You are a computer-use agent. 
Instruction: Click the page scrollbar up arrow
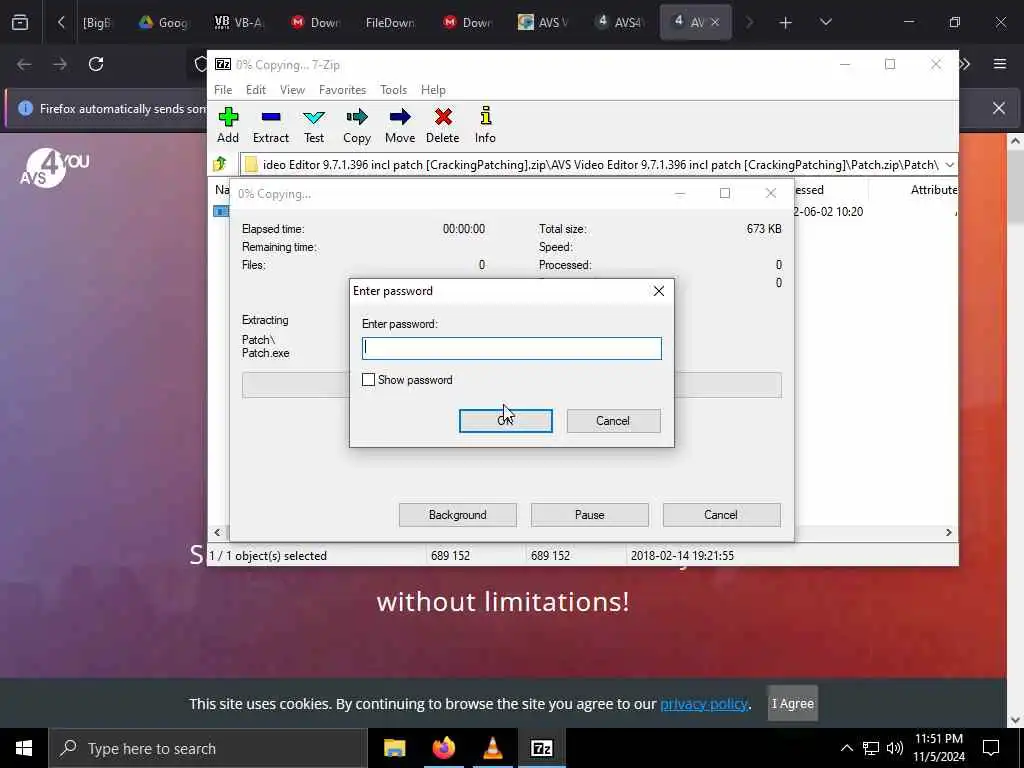click(x=1015, y=140)
